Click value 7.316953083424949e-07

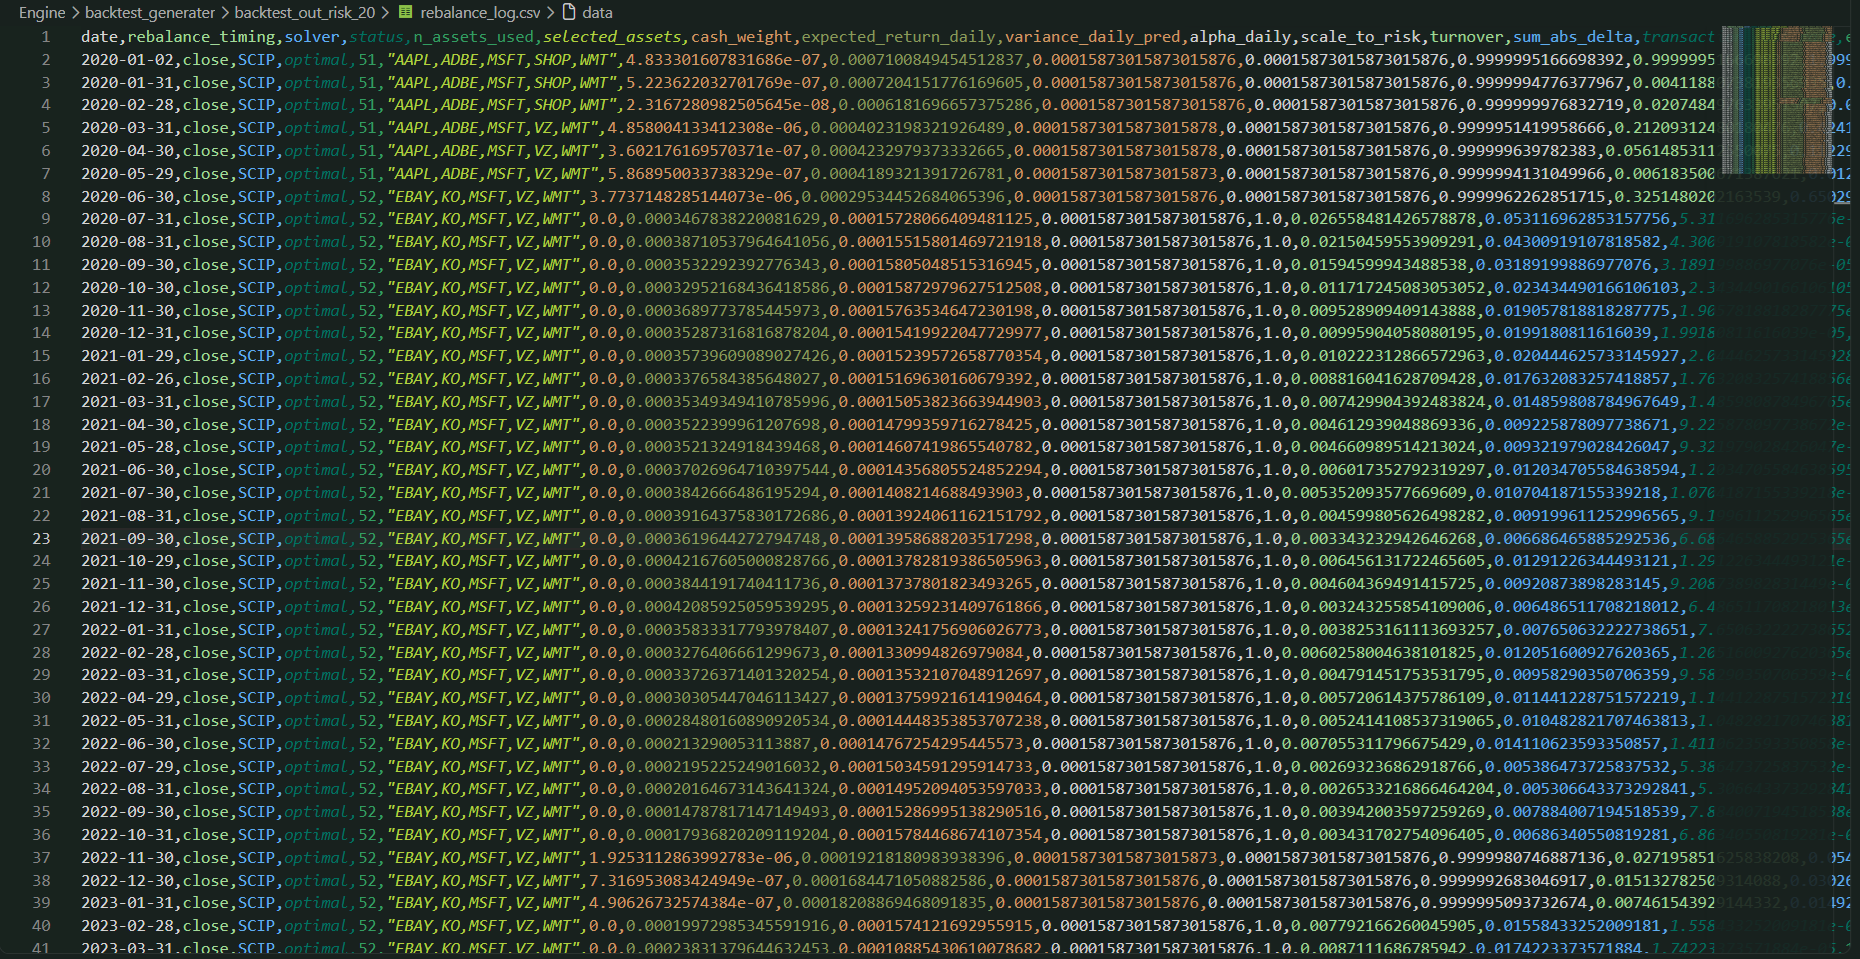(x=686, y=880)
